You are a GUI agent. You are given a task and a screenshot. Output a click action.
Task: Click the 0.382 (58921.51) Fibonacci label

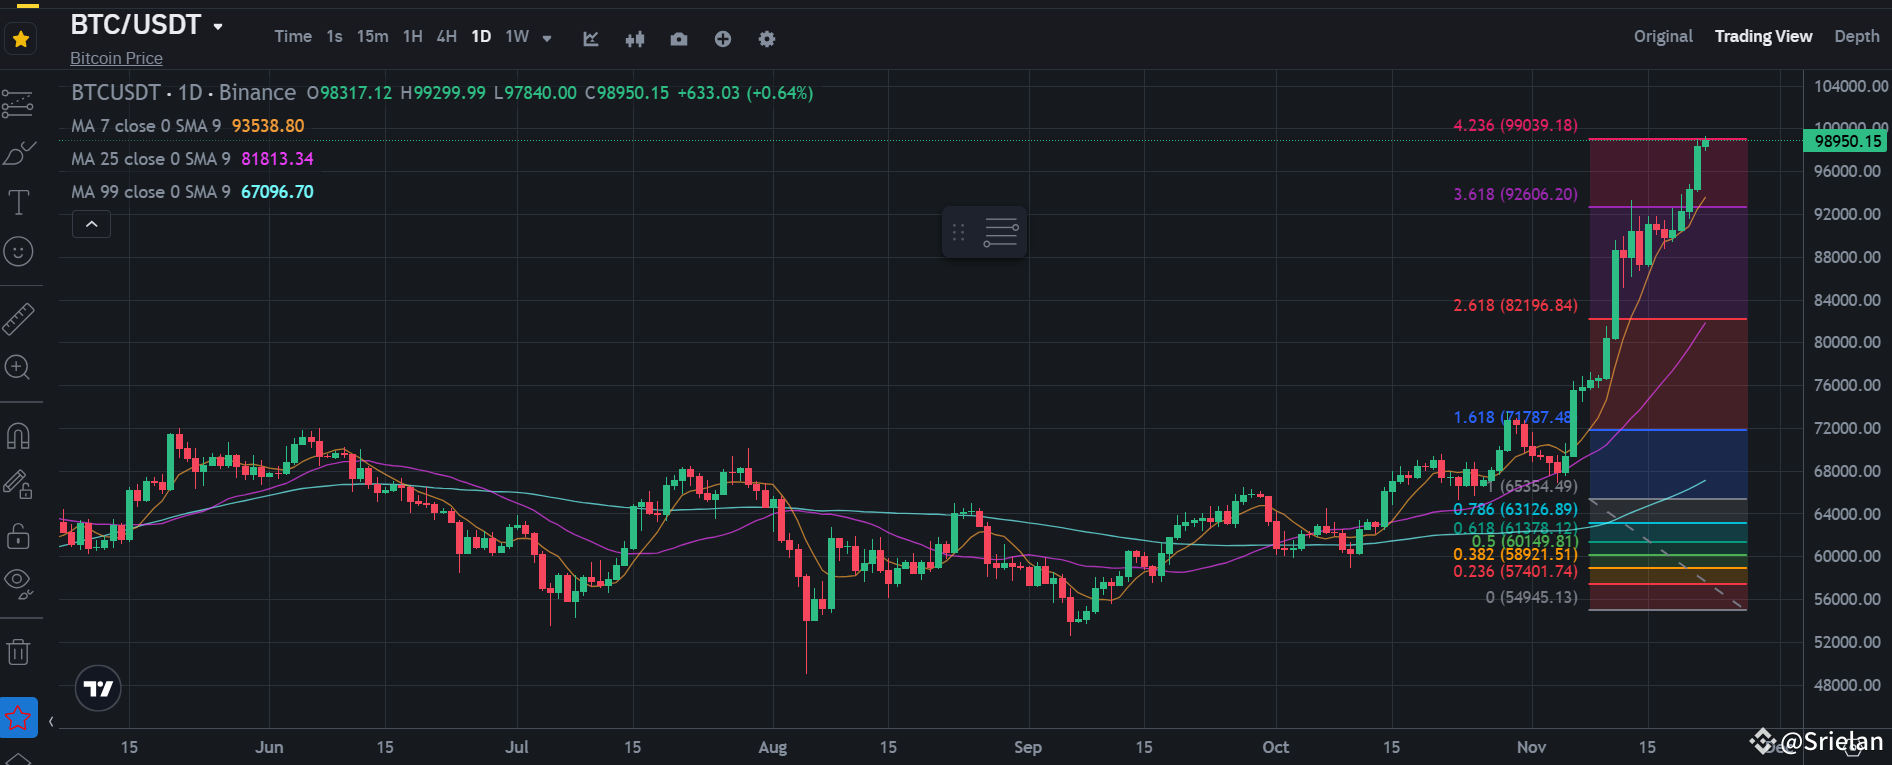(x=1515, y=554)
